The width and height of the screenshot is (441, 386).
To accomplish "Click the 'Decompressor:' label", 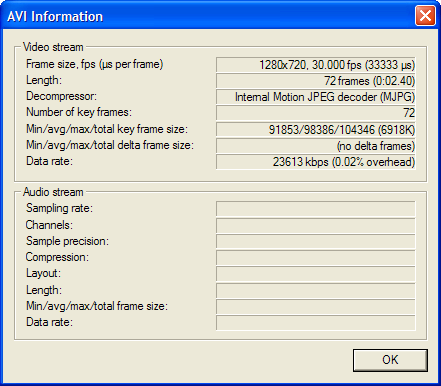I will (x=61, y=96).
